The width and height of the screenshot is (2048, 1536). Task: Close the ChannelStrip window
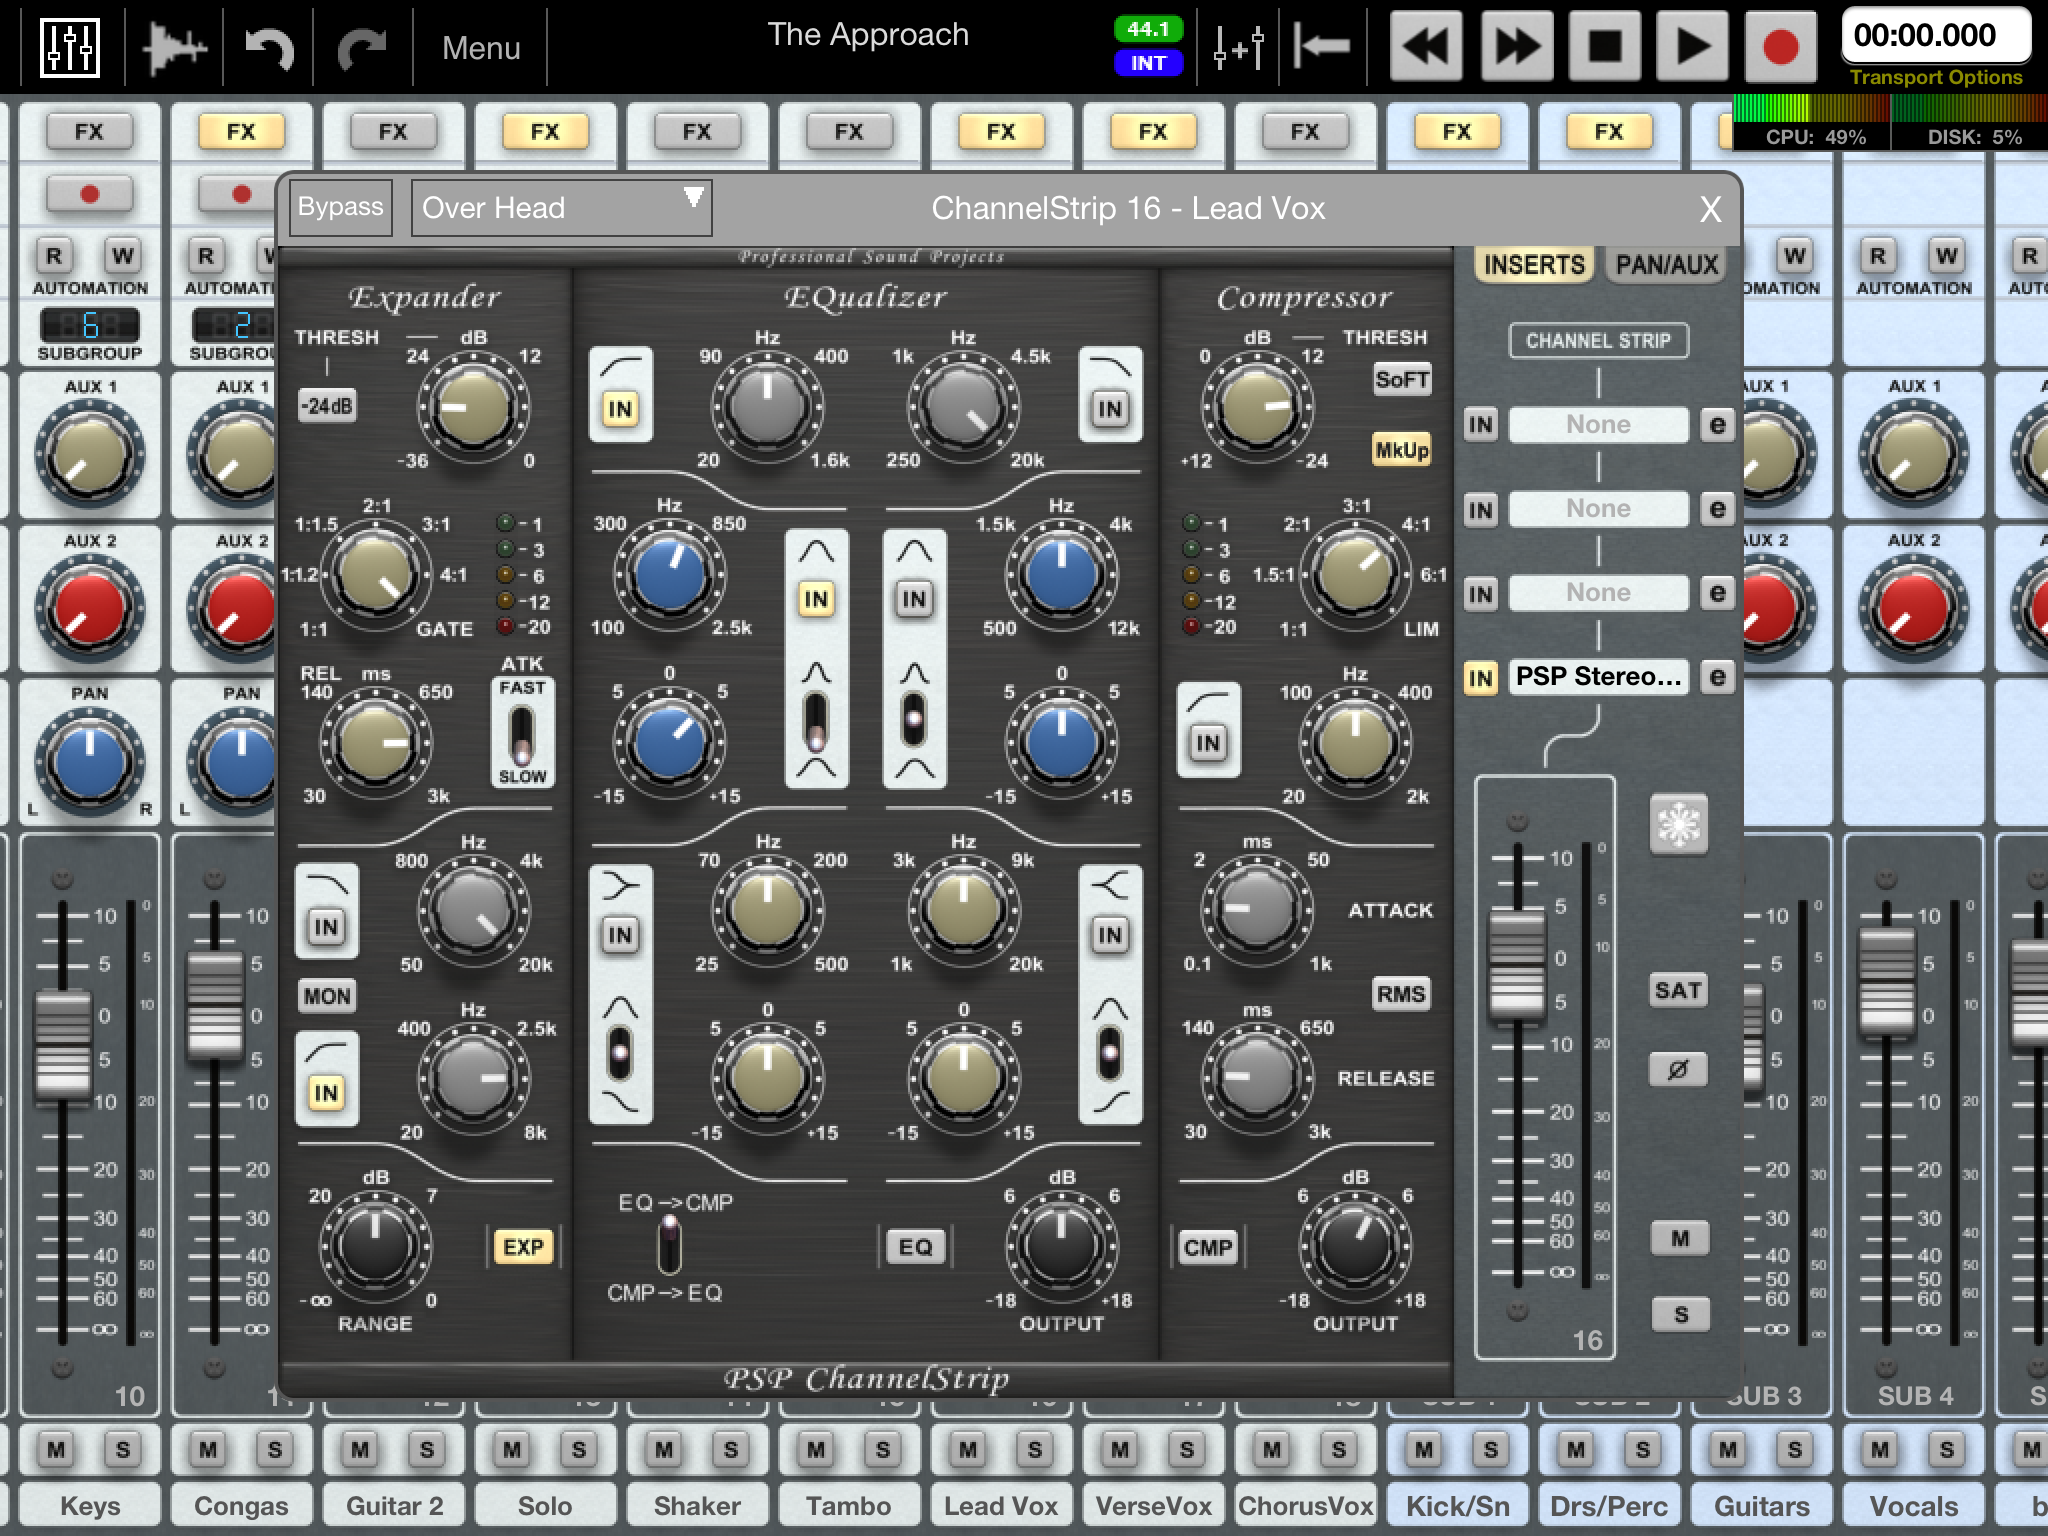[1711, 209]
